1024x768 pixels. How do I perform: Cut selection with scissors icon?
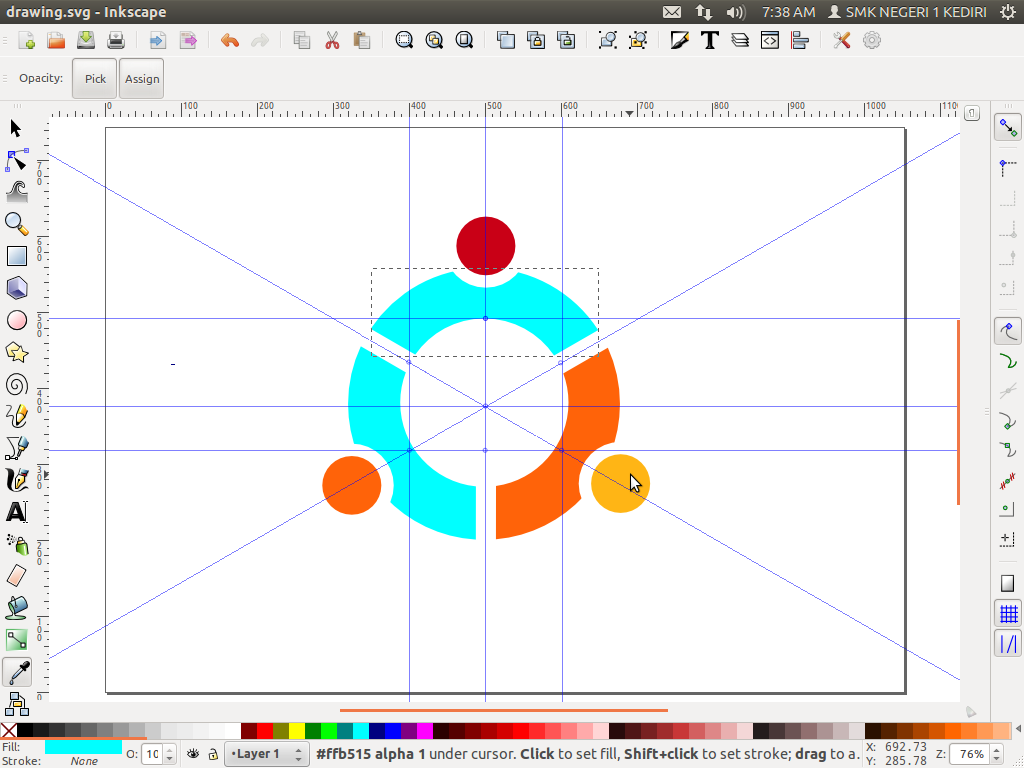click(x=332, y=40)
